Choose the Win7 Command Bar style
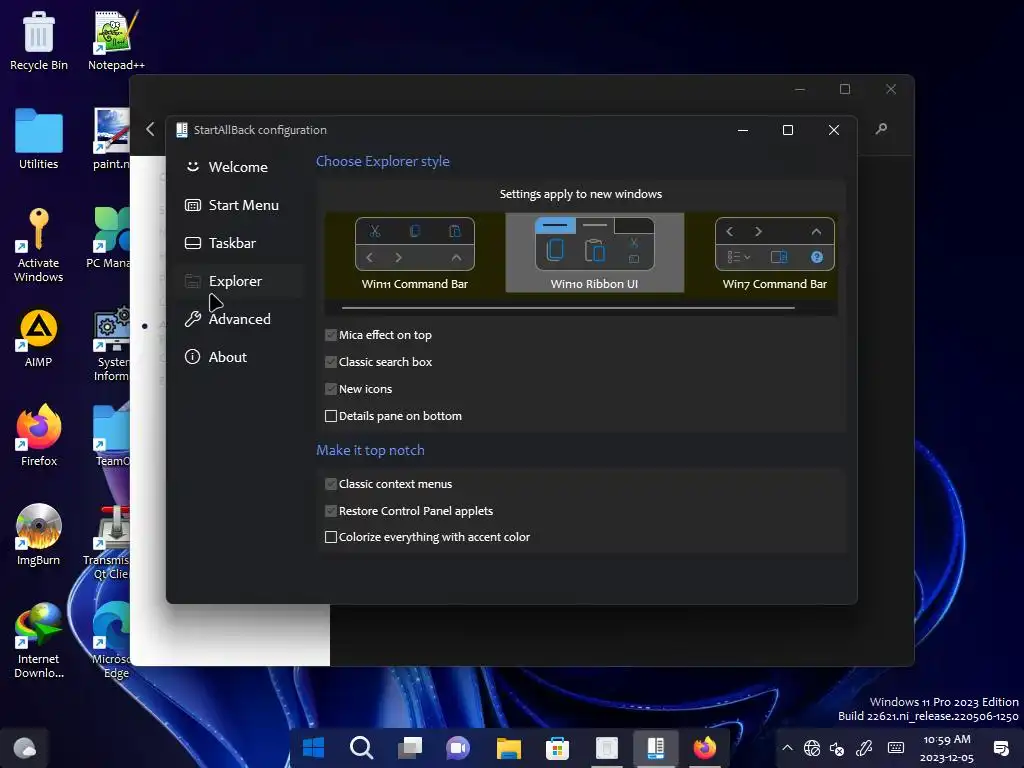This screenshot has height=768, width=1024. [x=775, y=253]
